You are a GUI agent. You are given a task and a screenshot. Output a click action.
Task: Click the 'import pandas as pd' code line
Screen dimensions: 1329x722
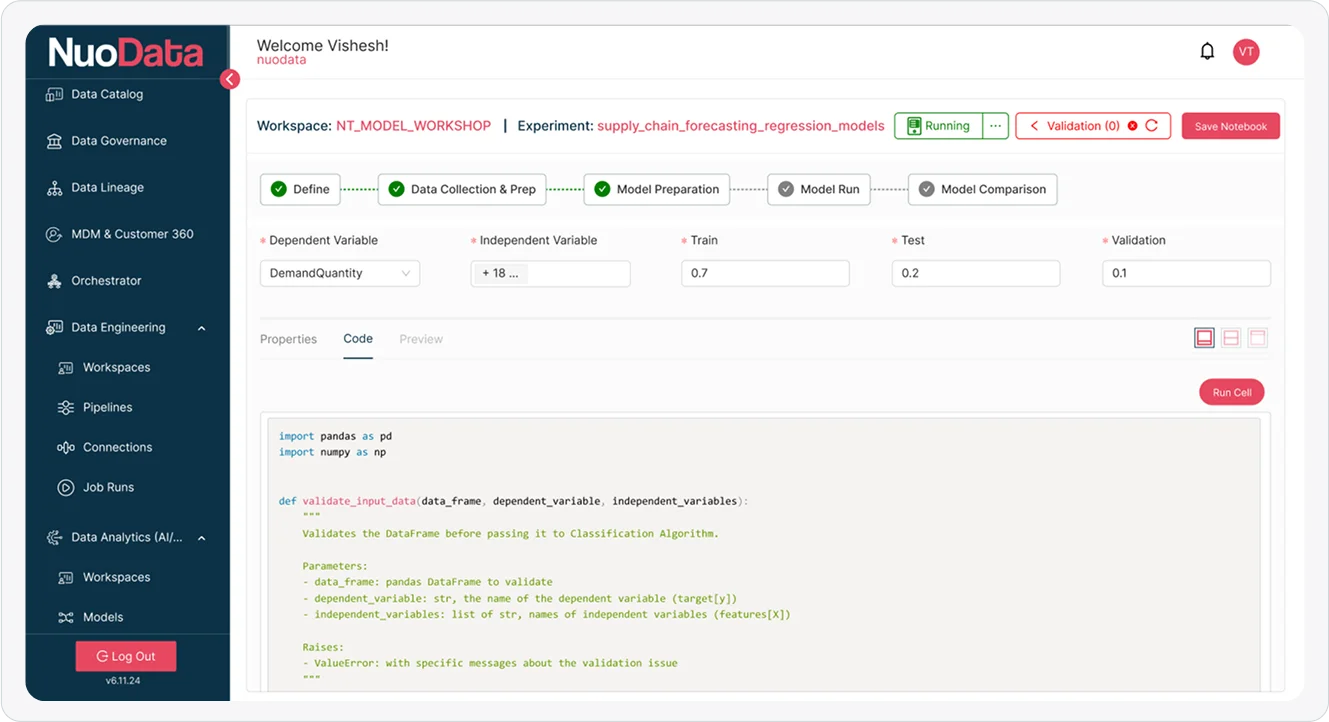335,436
